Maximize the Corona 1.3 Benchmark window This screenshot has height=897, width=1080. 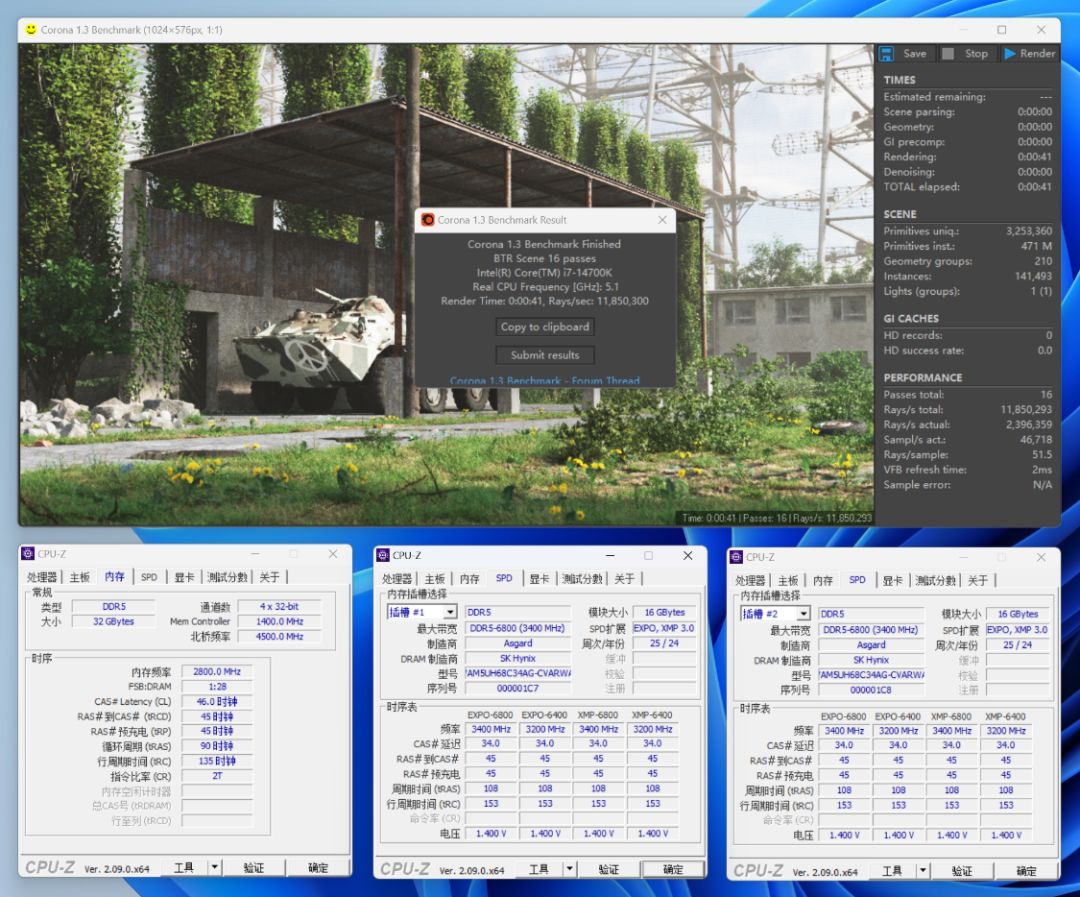[x=1001, y=30]
